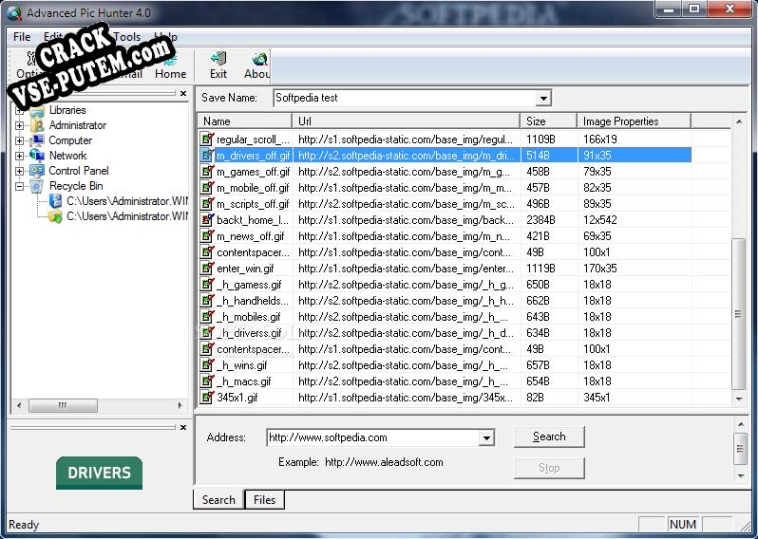Viewport: 758px width, 539px height.
Task: Toggle m_scripts_off.gif checkbox
Action: [207, 204]
